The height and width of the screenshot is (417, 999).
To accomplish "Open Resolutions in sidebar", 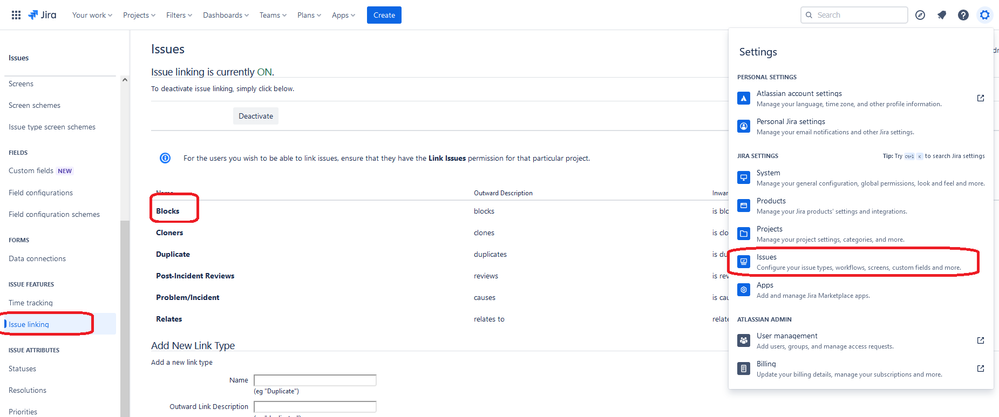I will point(27,390).
